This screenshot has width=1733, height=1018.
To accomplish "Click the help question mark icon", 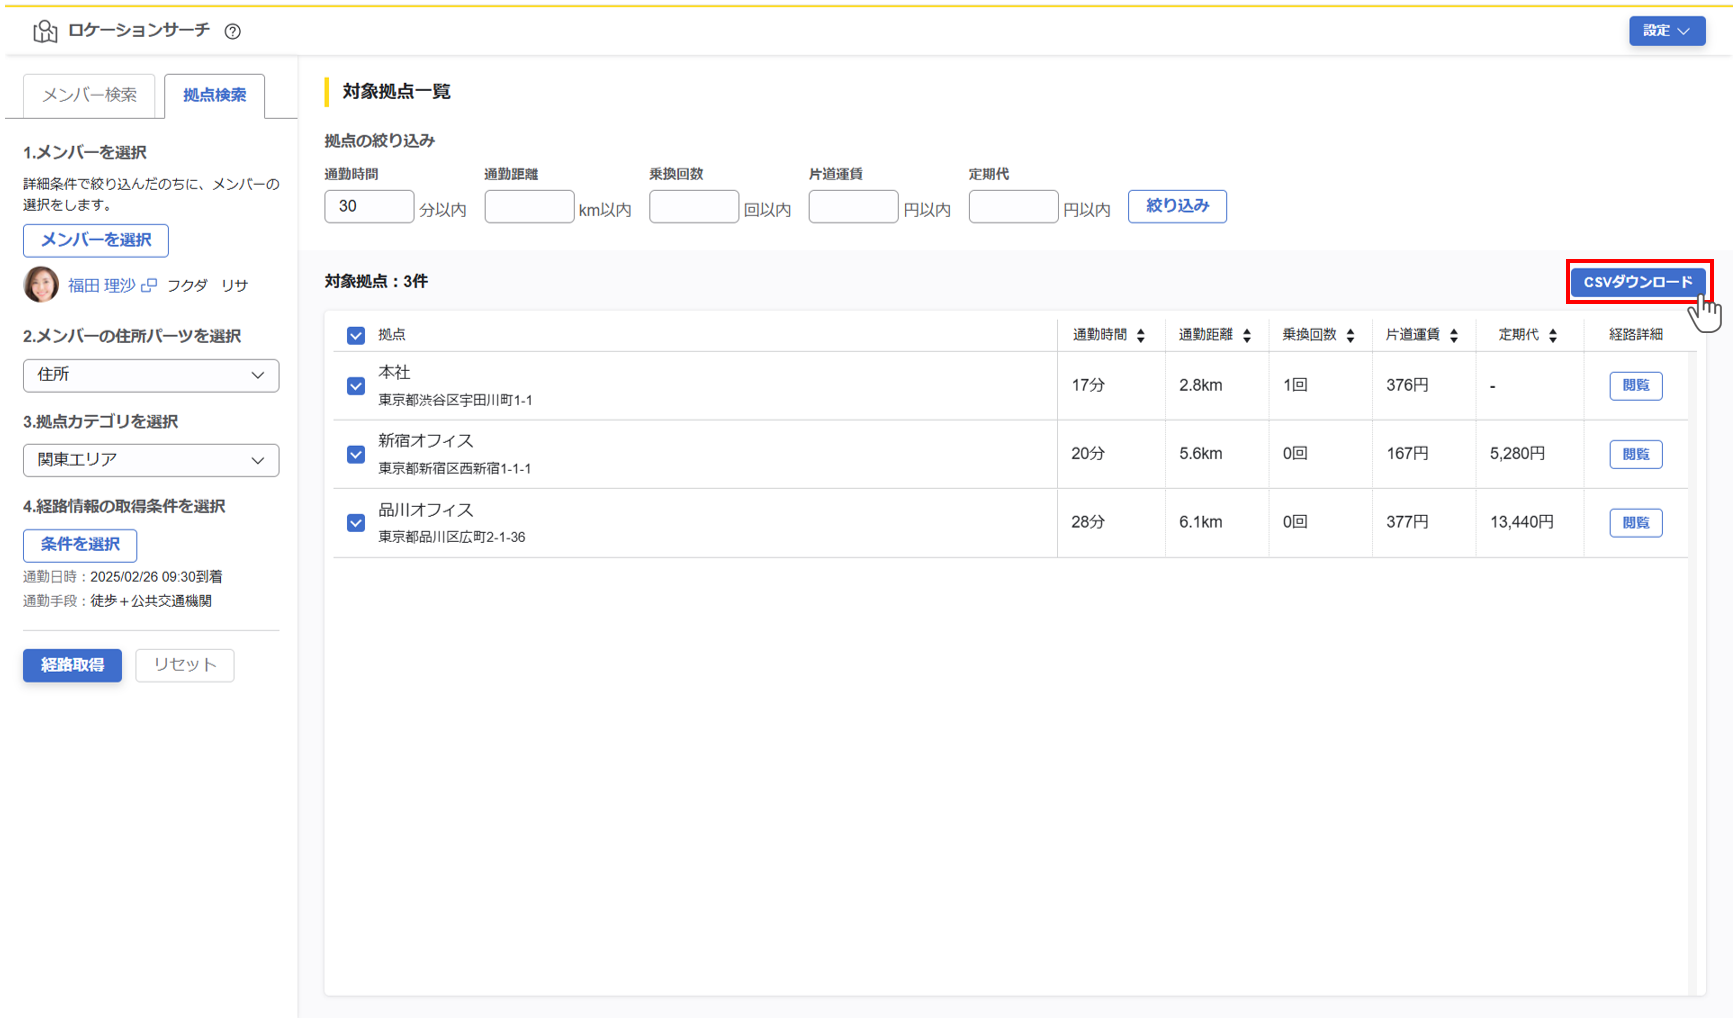I will [x=233, y=31].
